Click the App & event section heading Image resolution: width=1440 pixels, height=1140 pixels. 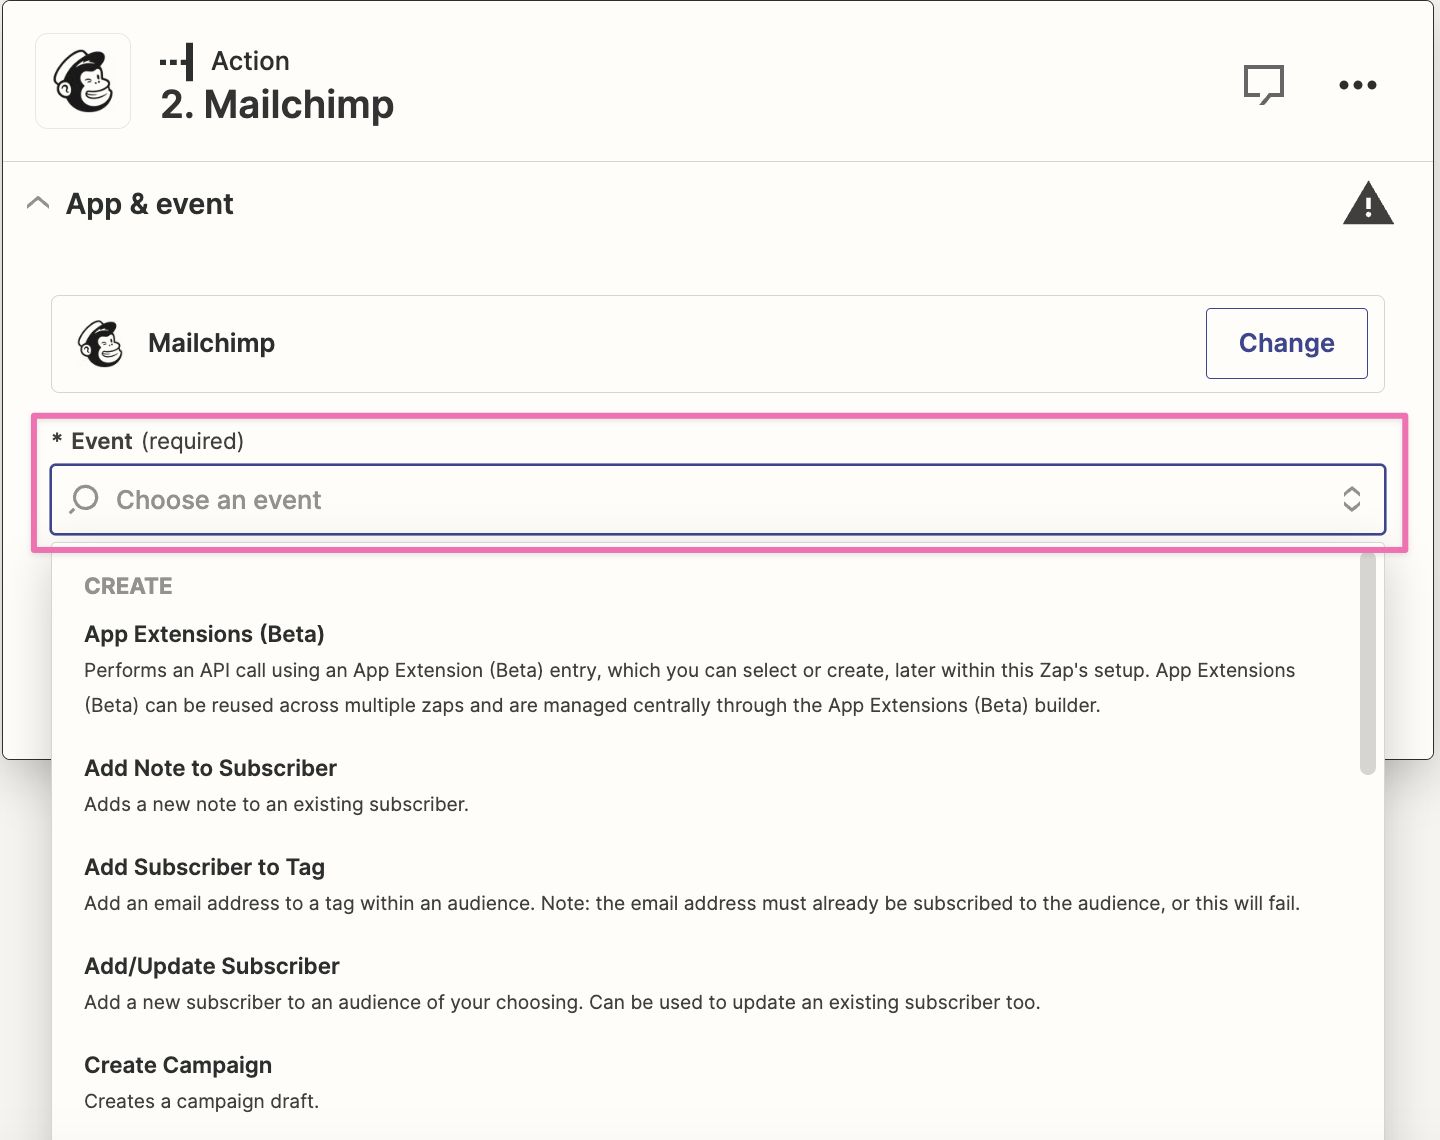tap(149, 204)
